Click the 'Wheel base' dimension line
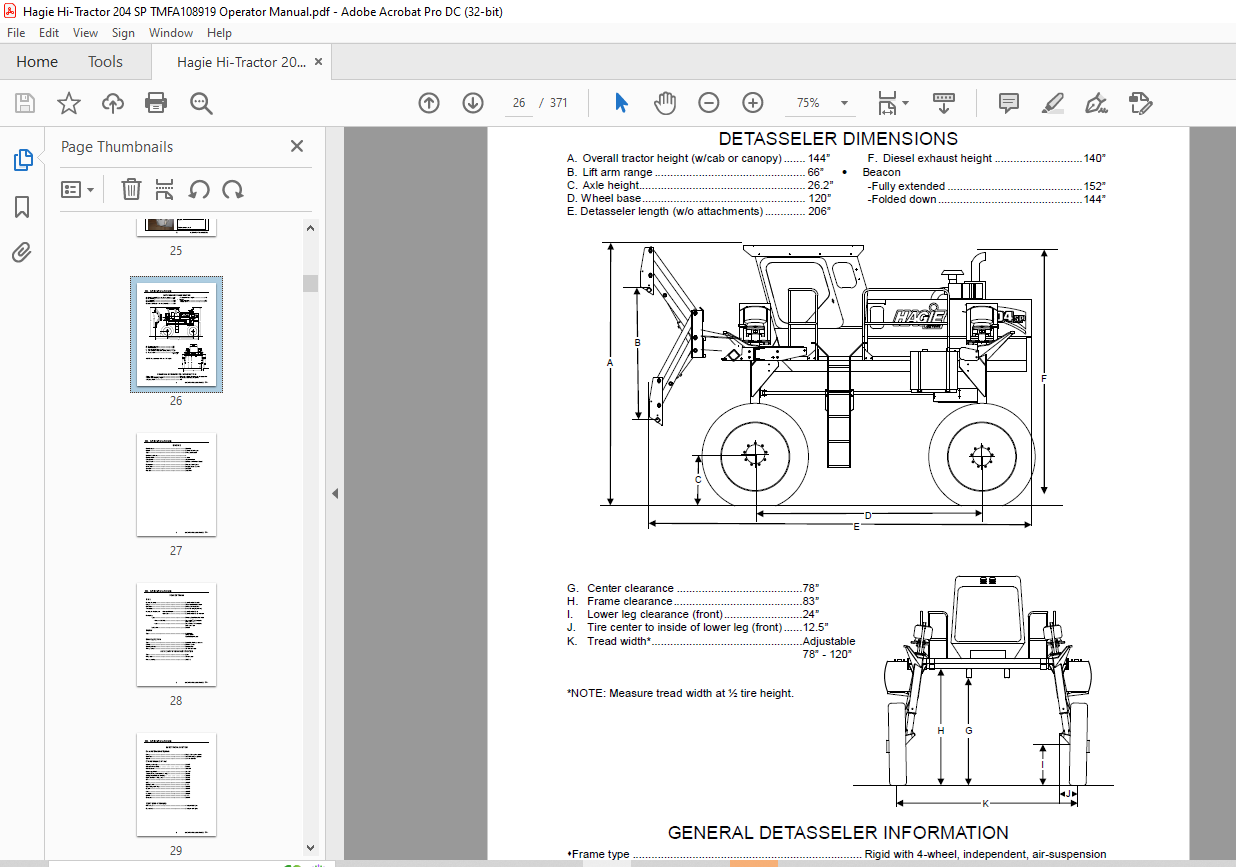 pyautogui.click(x=699, y=198)
